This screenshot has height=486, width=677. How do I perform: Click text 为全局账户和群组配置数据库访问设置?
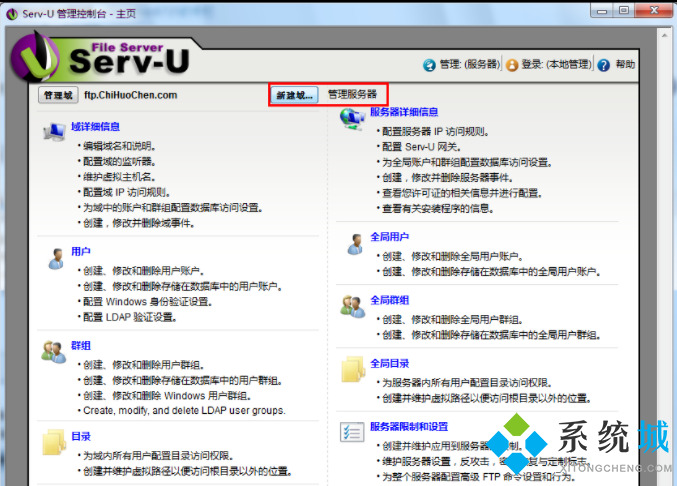[x=467, y=163]
